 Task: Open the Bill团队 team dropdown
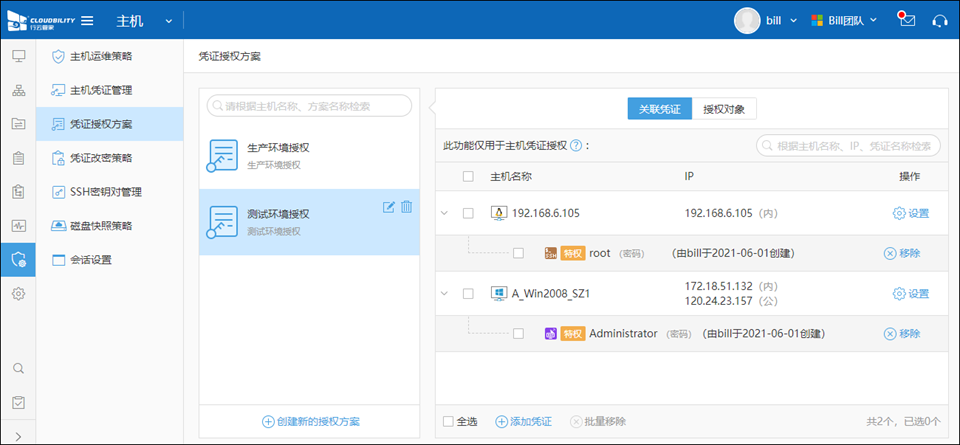(844, 20)
